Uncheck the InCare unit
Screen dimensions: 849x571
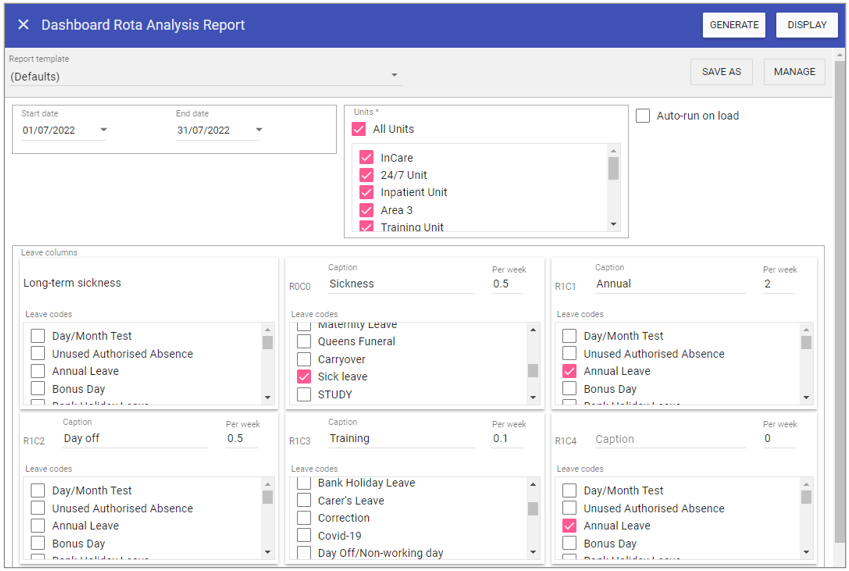point(367,157)
